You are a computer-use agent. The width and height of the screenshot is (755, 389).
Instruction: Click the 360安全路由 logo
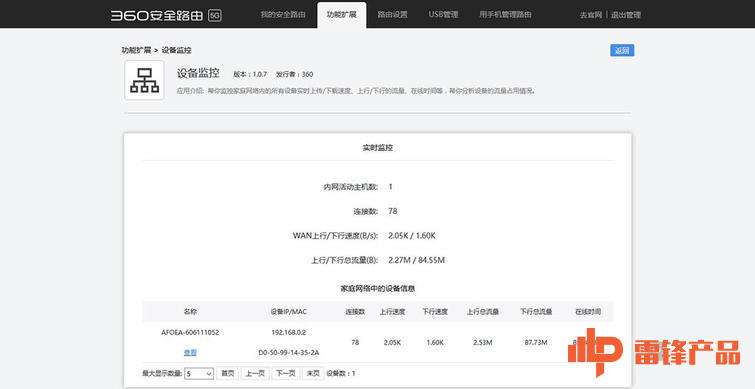point(157,15)
